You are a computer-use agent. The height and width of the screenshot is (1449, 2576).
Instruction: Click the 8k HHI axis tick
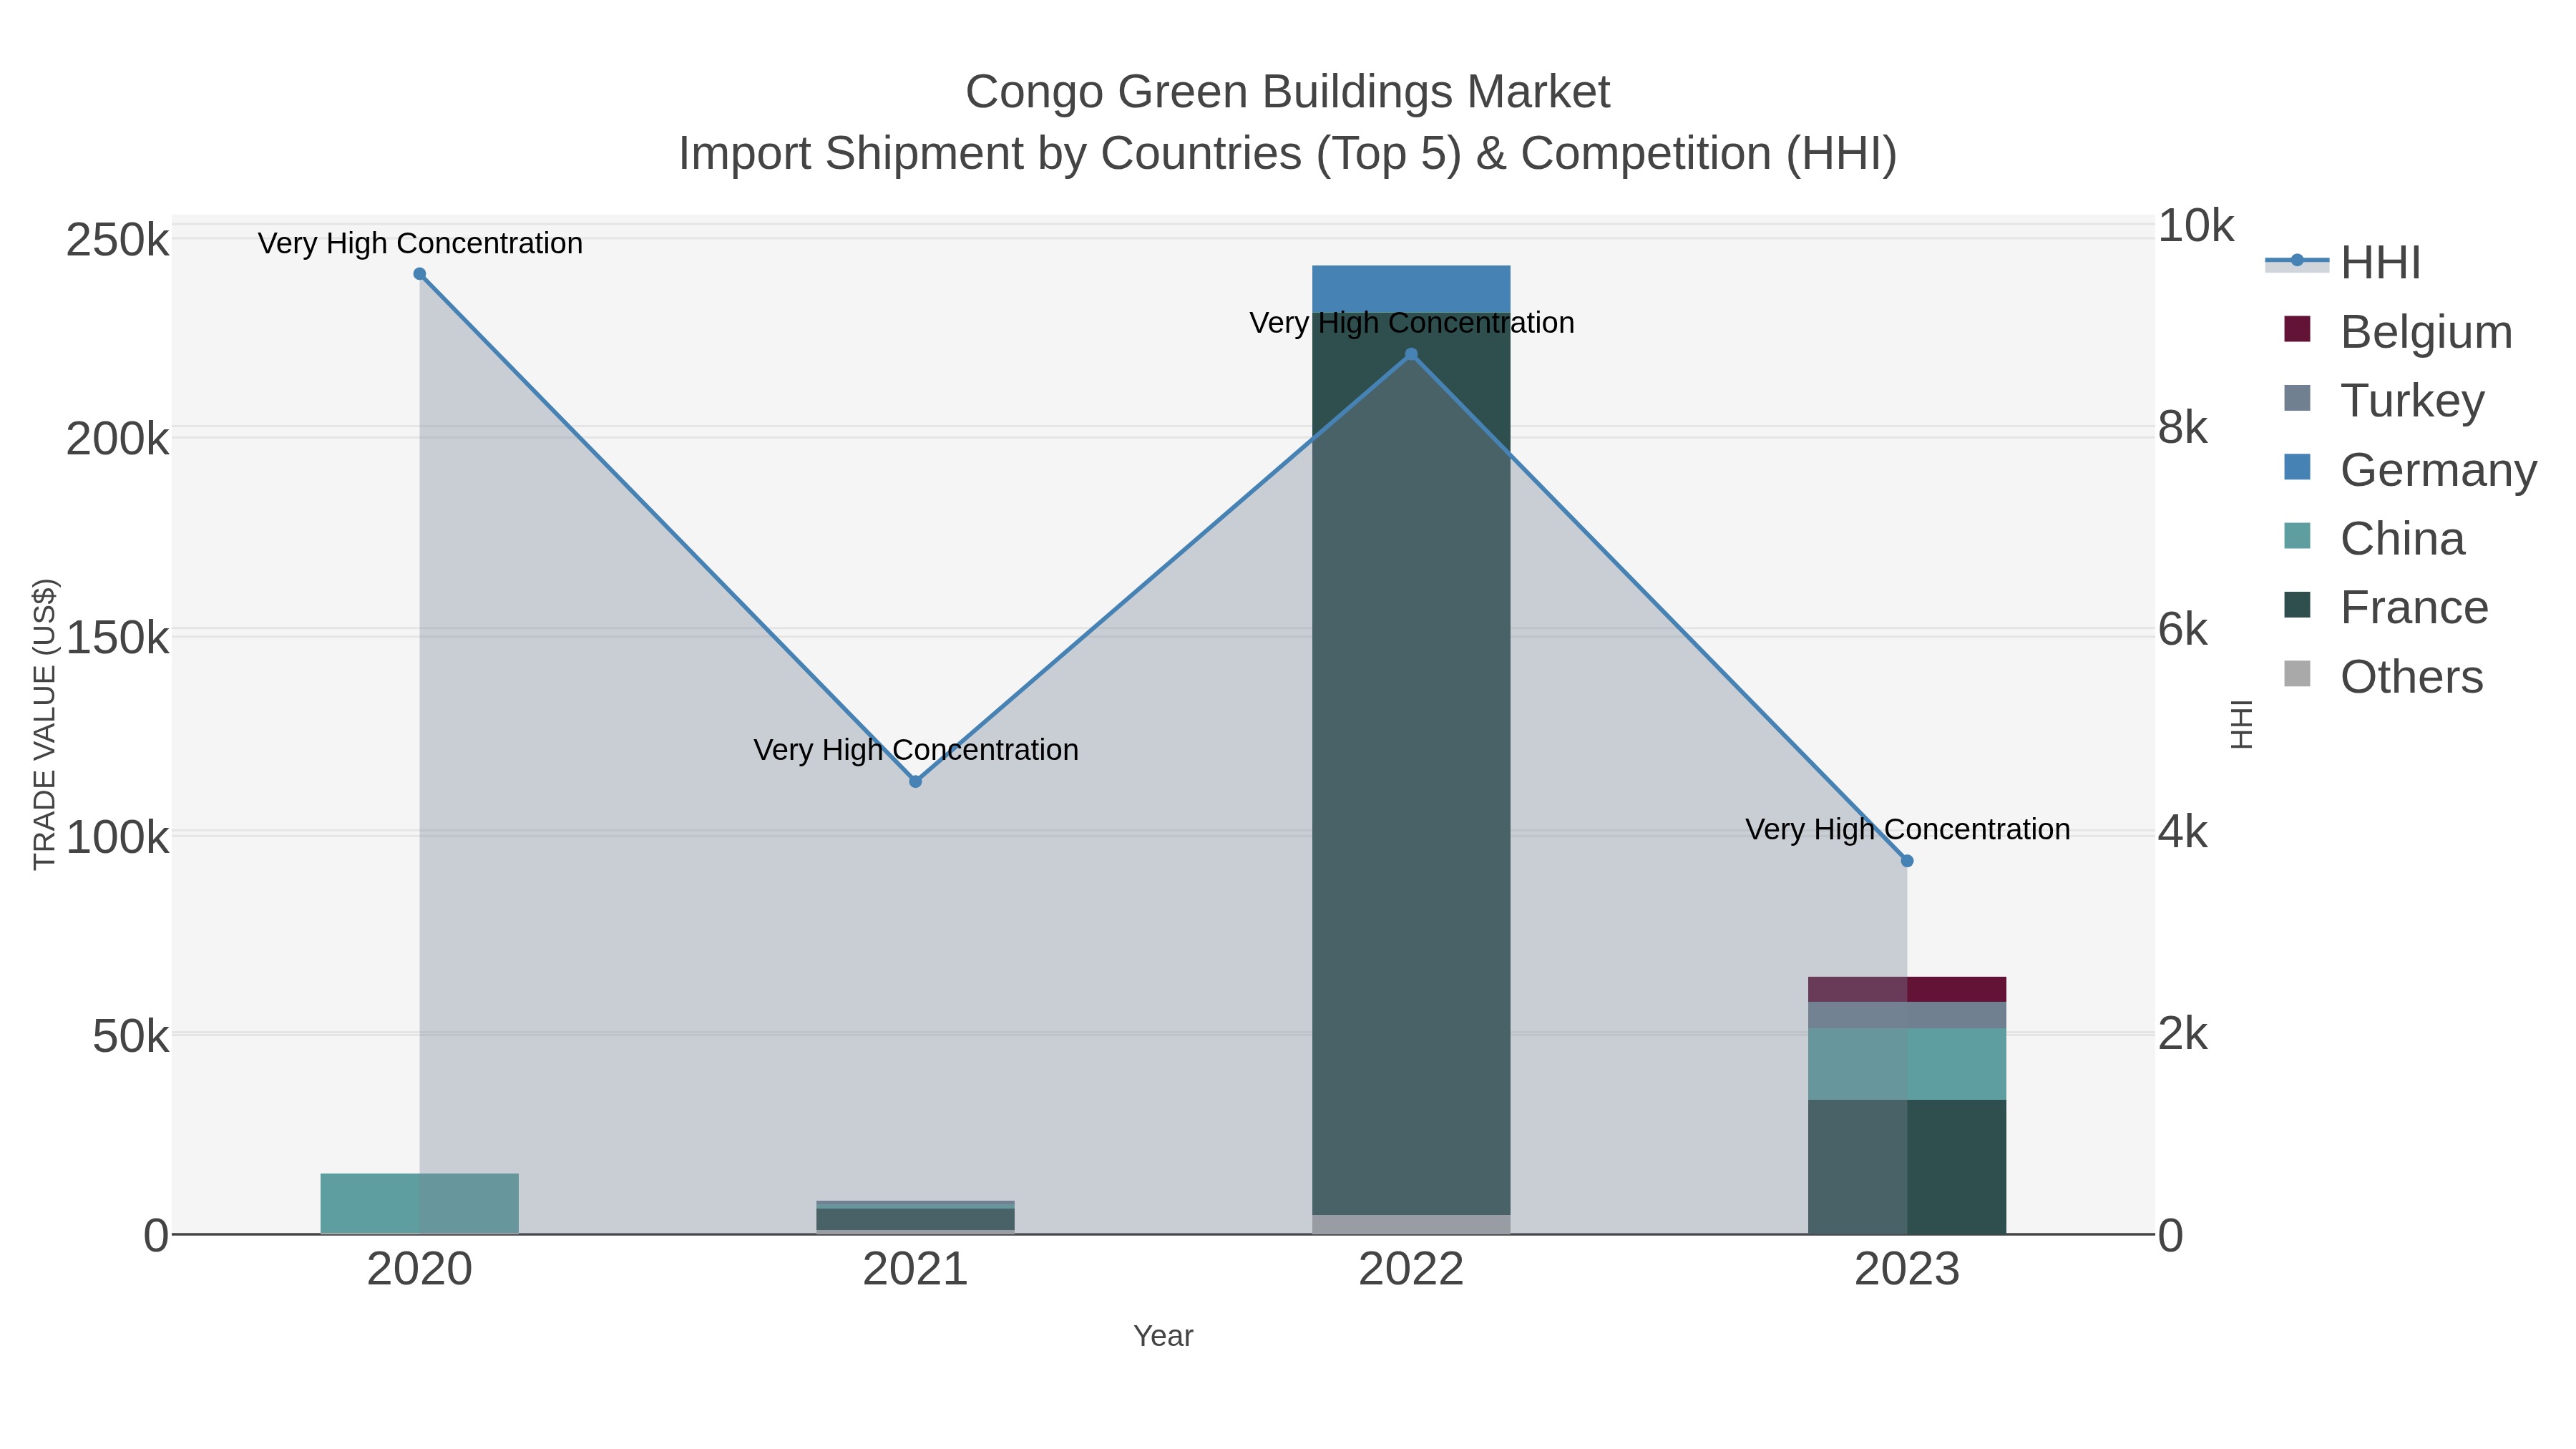click(x=2183, y=428)
